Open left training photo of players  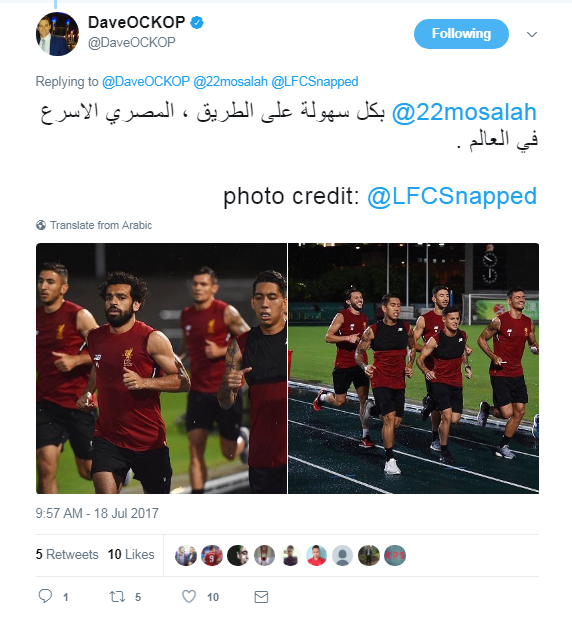161,368
